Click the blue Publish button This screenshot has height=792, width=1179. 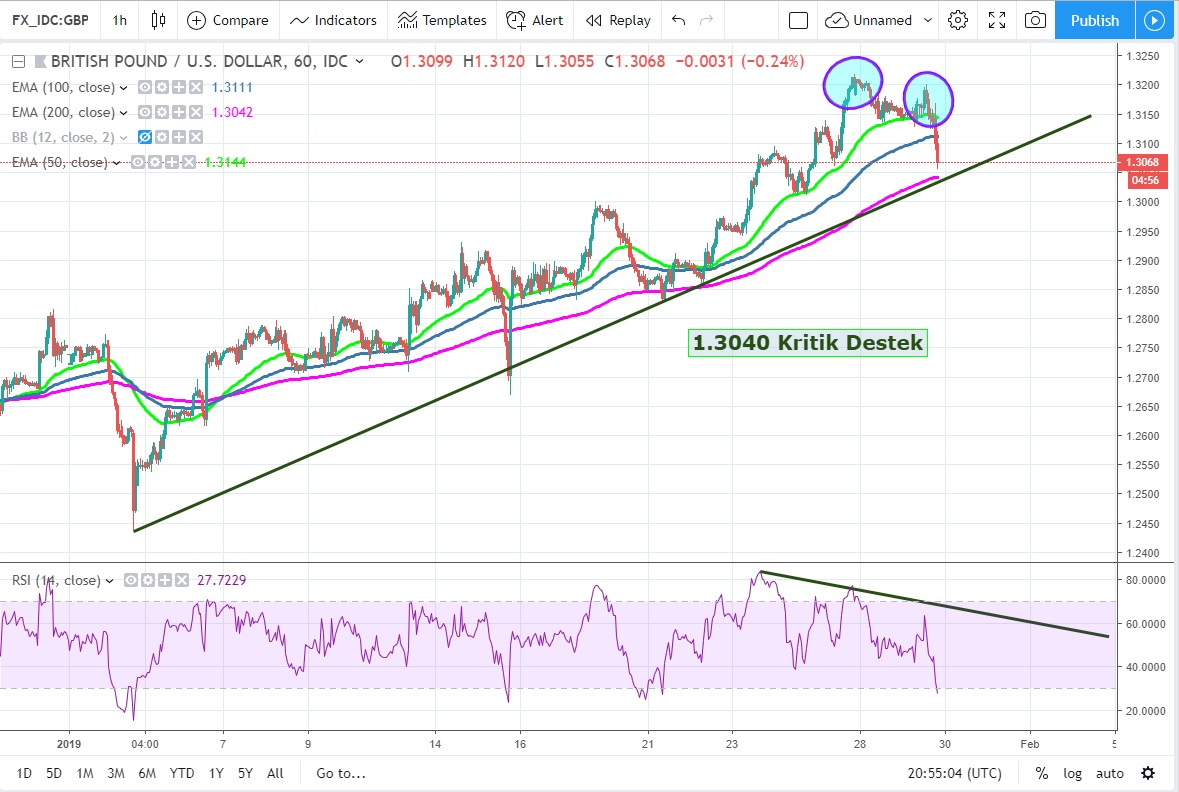click(1094, 20)
